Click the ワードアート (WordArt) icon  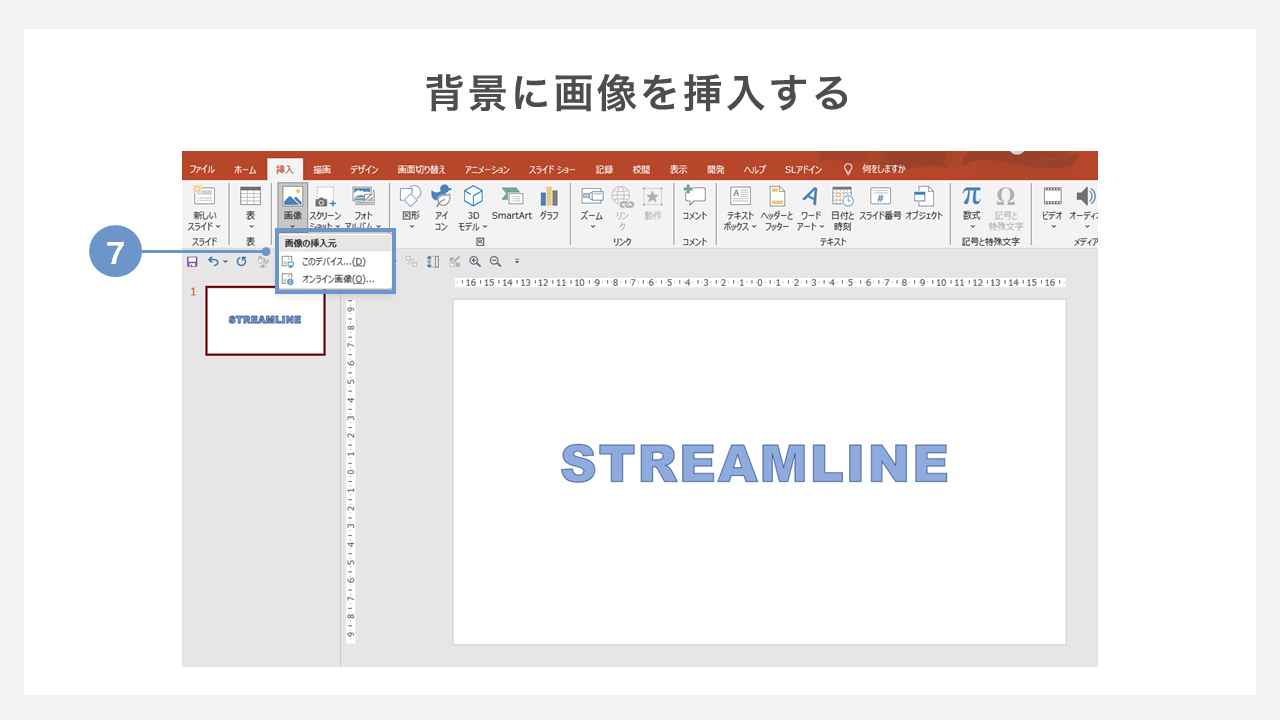(x=810, y=196)
